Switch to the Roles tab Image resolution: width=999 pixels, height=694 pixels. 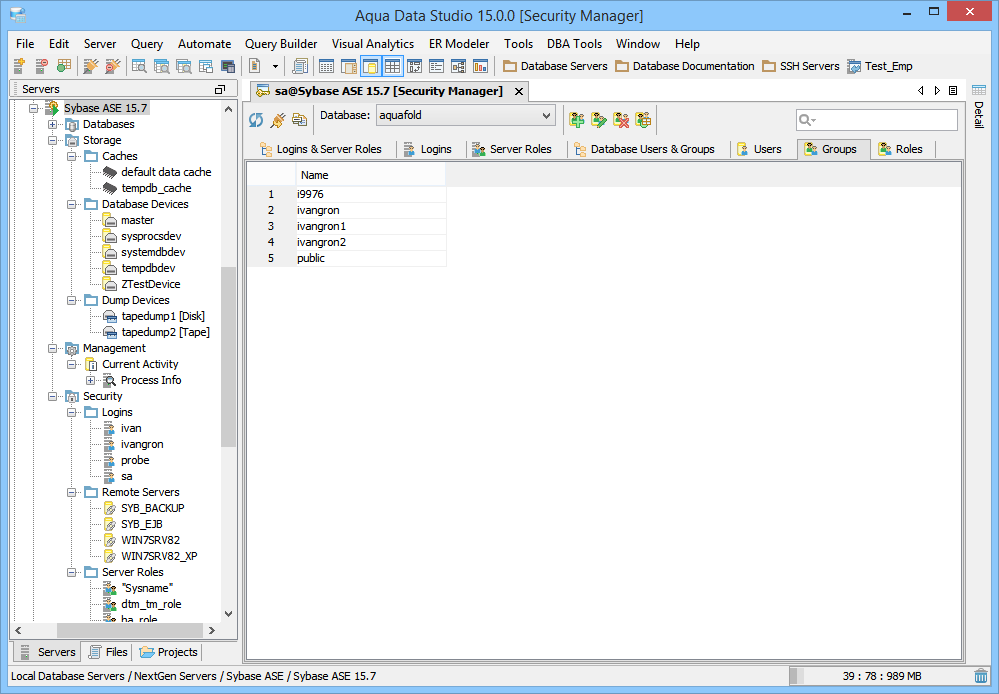(900, 149)
